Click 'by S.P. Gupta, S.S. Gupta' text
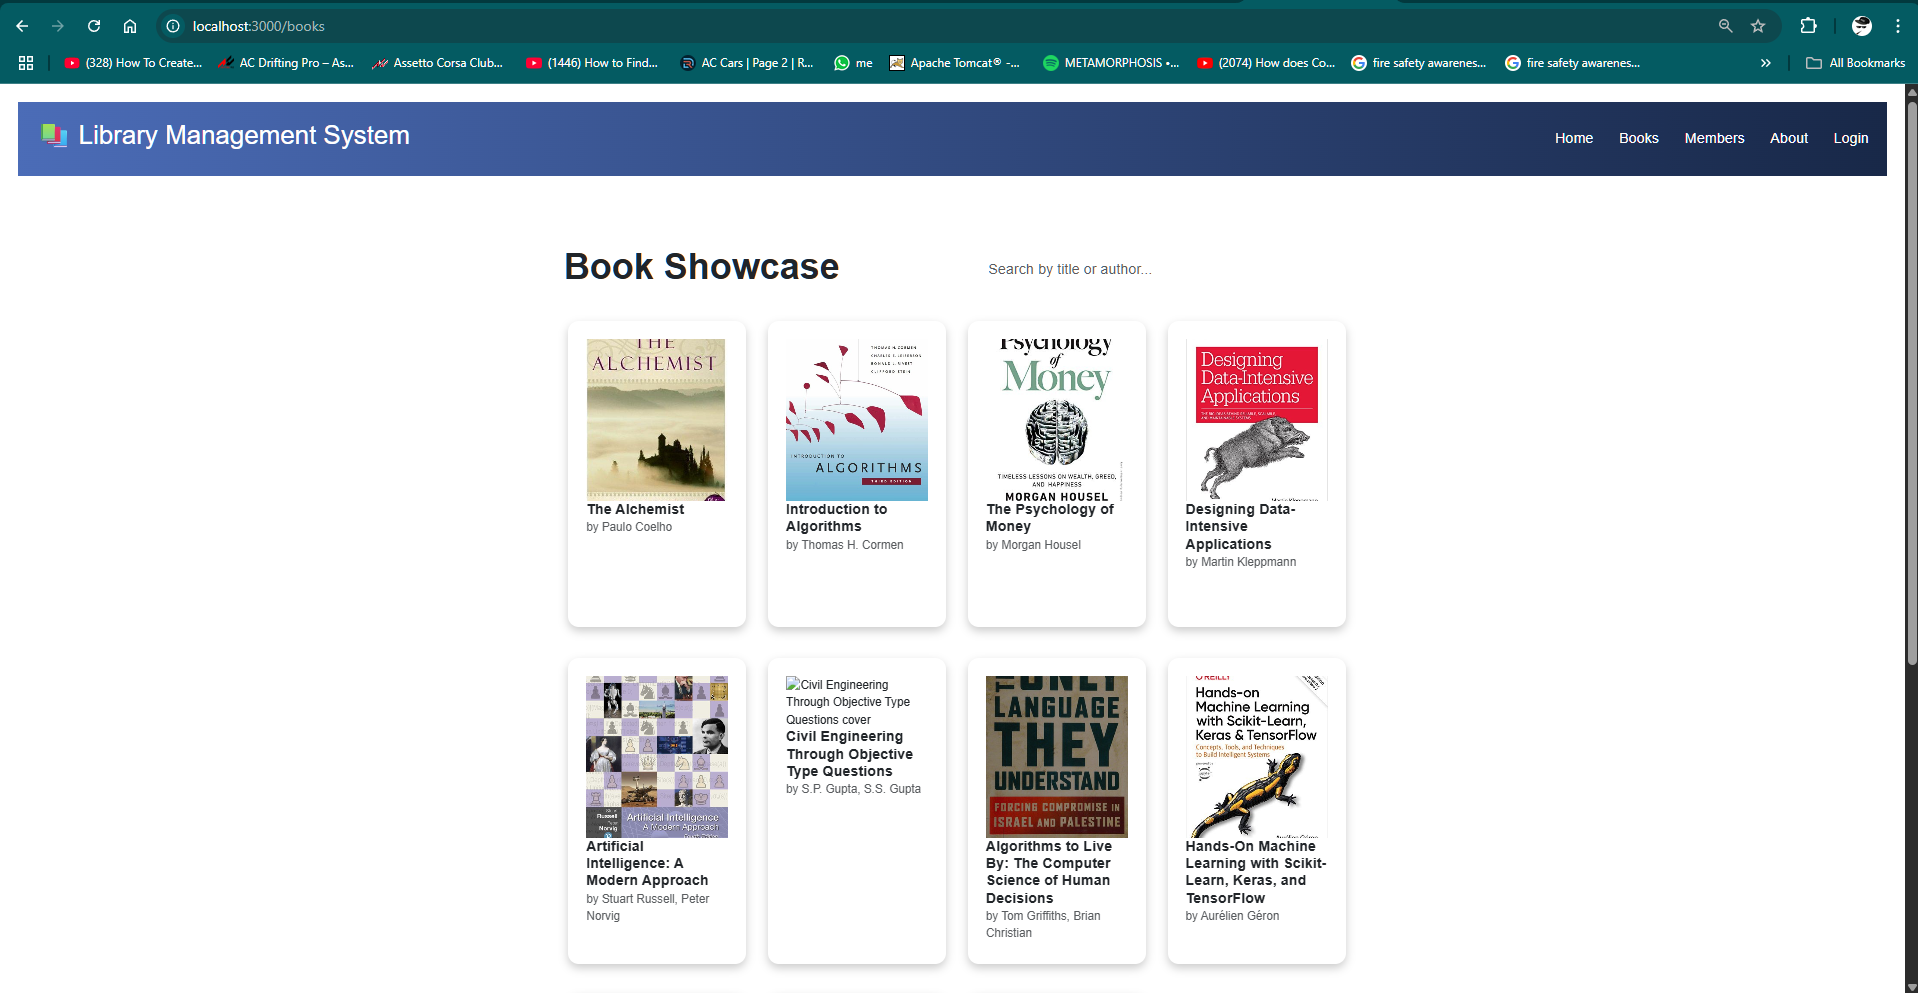This screenshot has height=993, width=1918. (853, 789)
